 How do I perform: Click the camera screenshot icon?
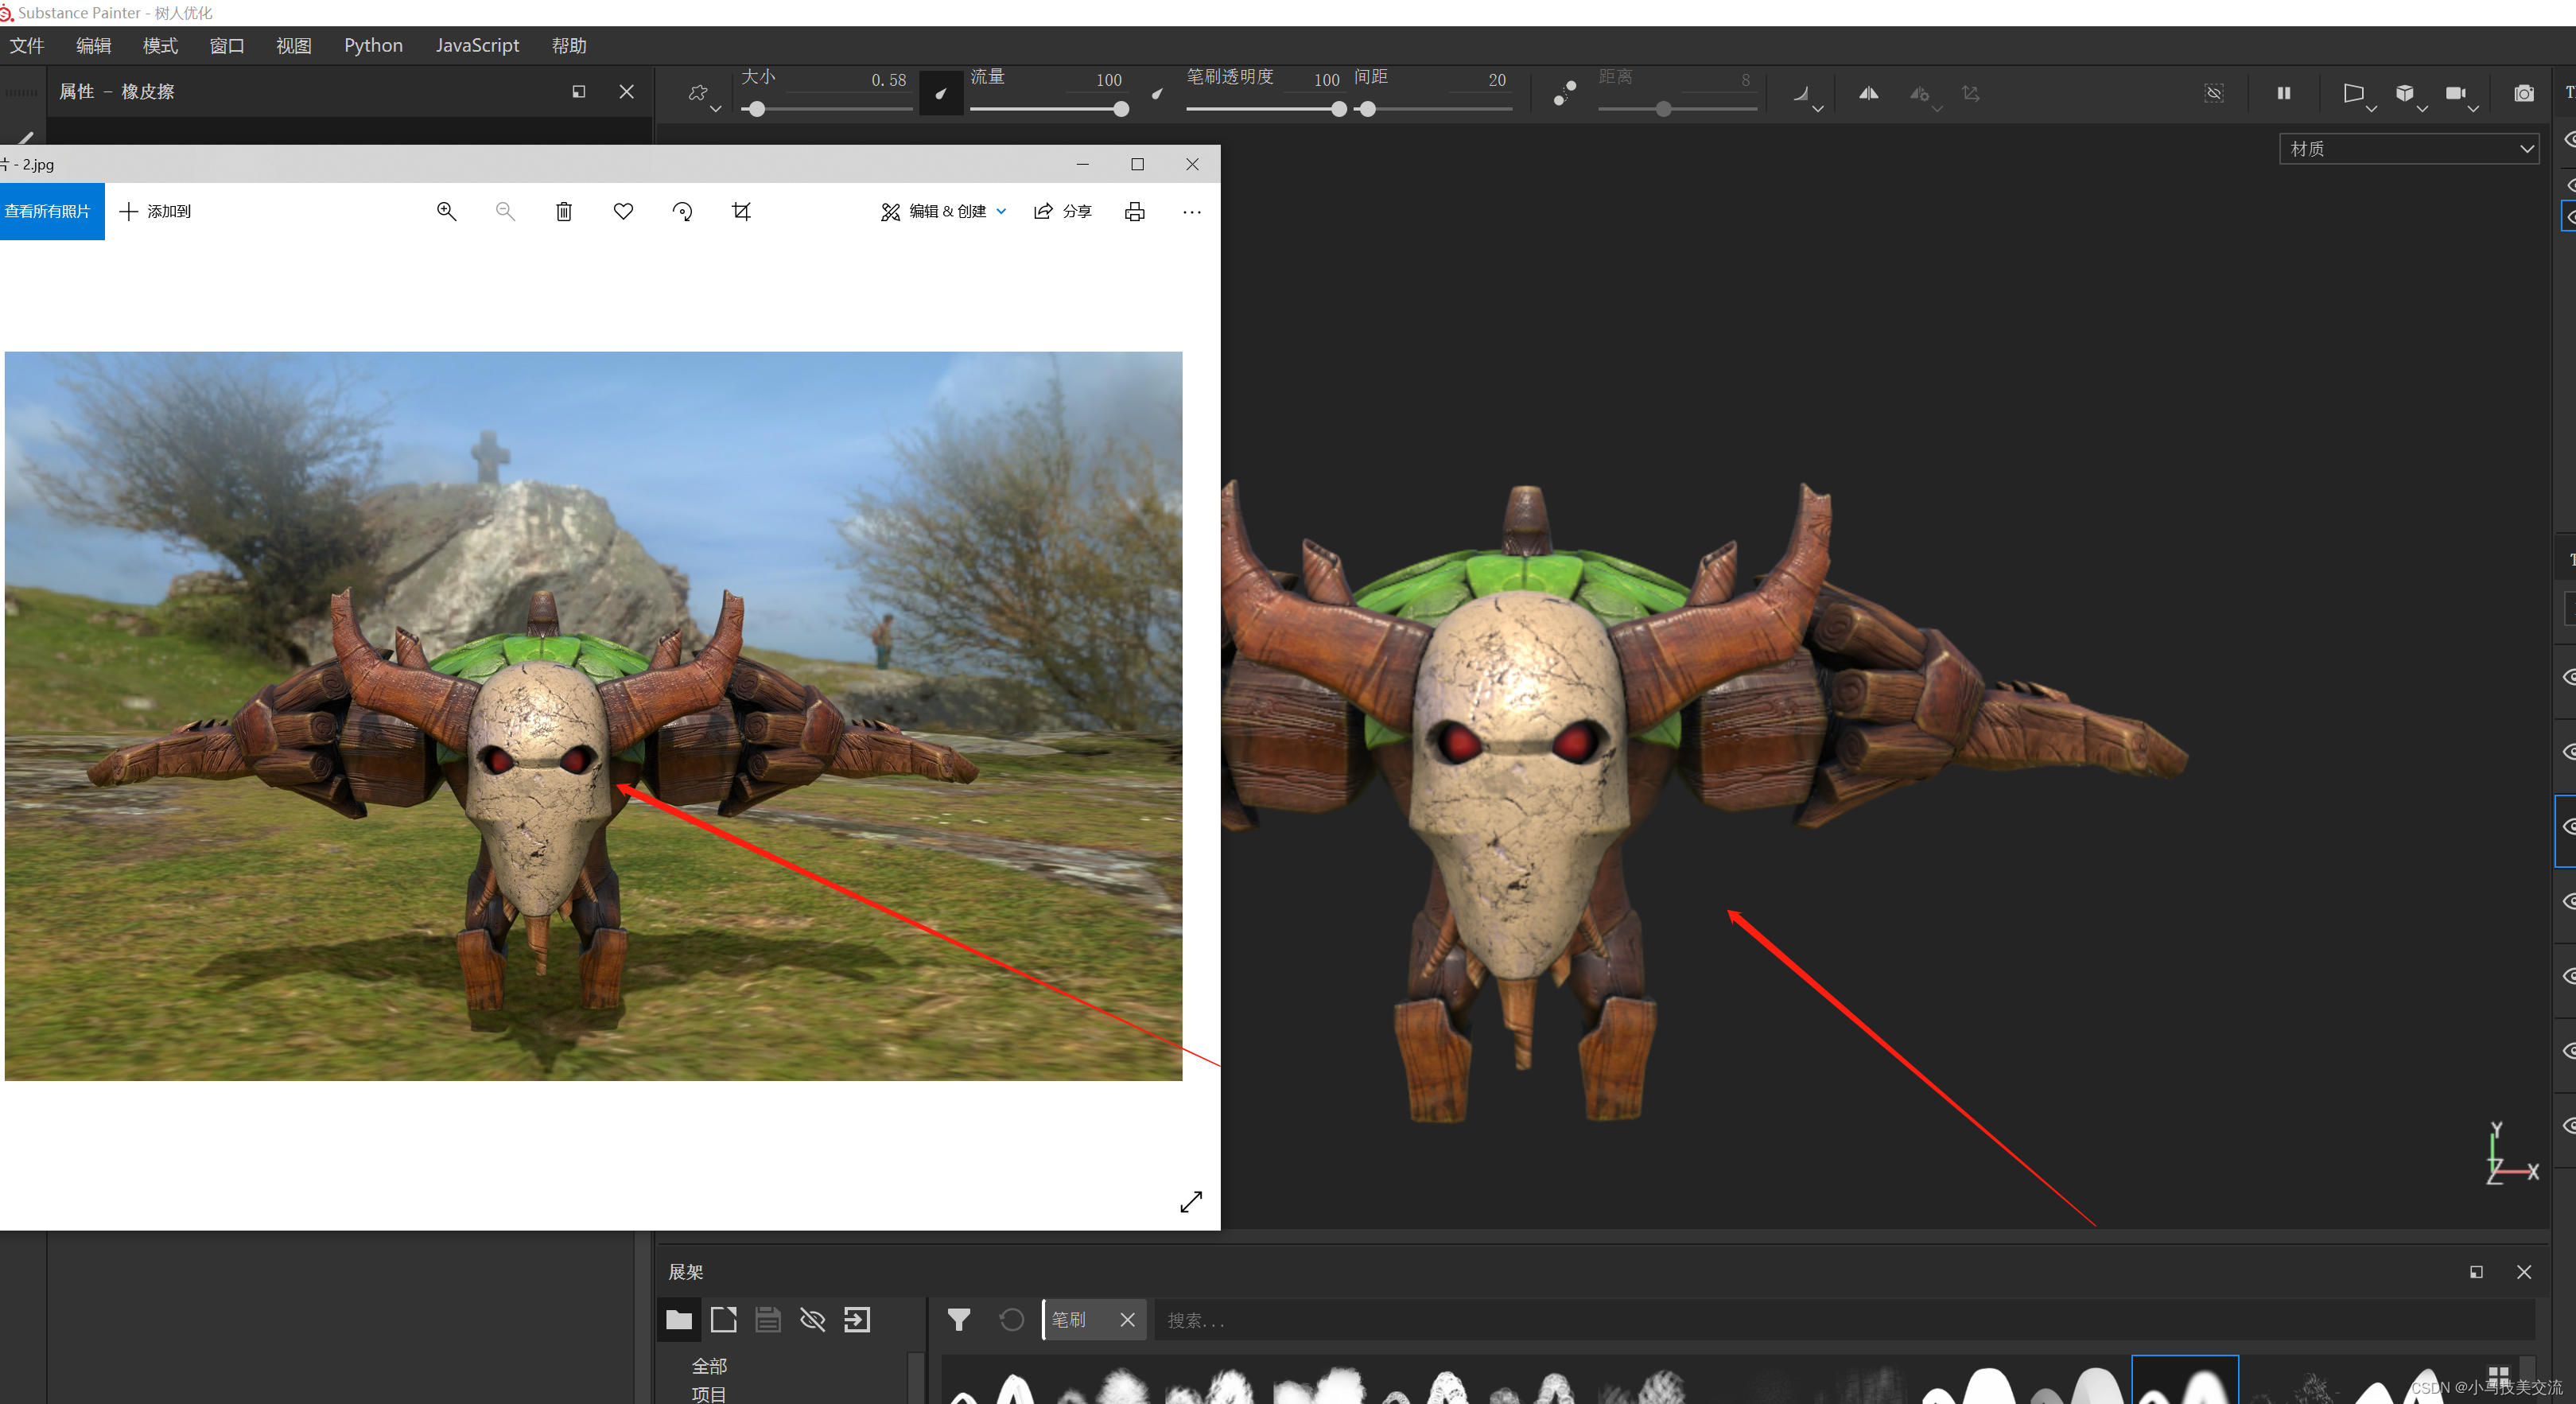coord(2524,93)
